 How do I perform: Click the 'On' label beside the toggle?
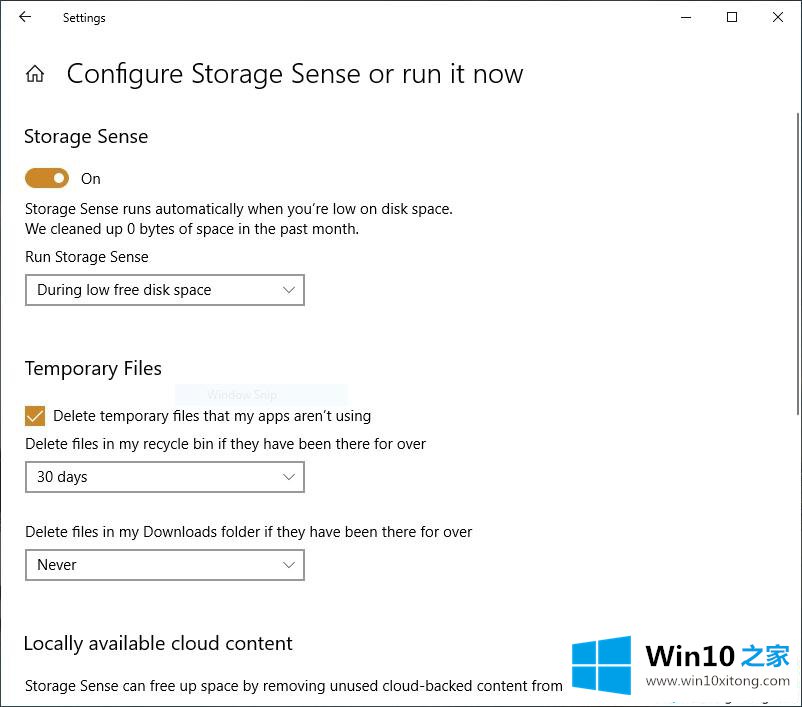(x=91, y=179)
